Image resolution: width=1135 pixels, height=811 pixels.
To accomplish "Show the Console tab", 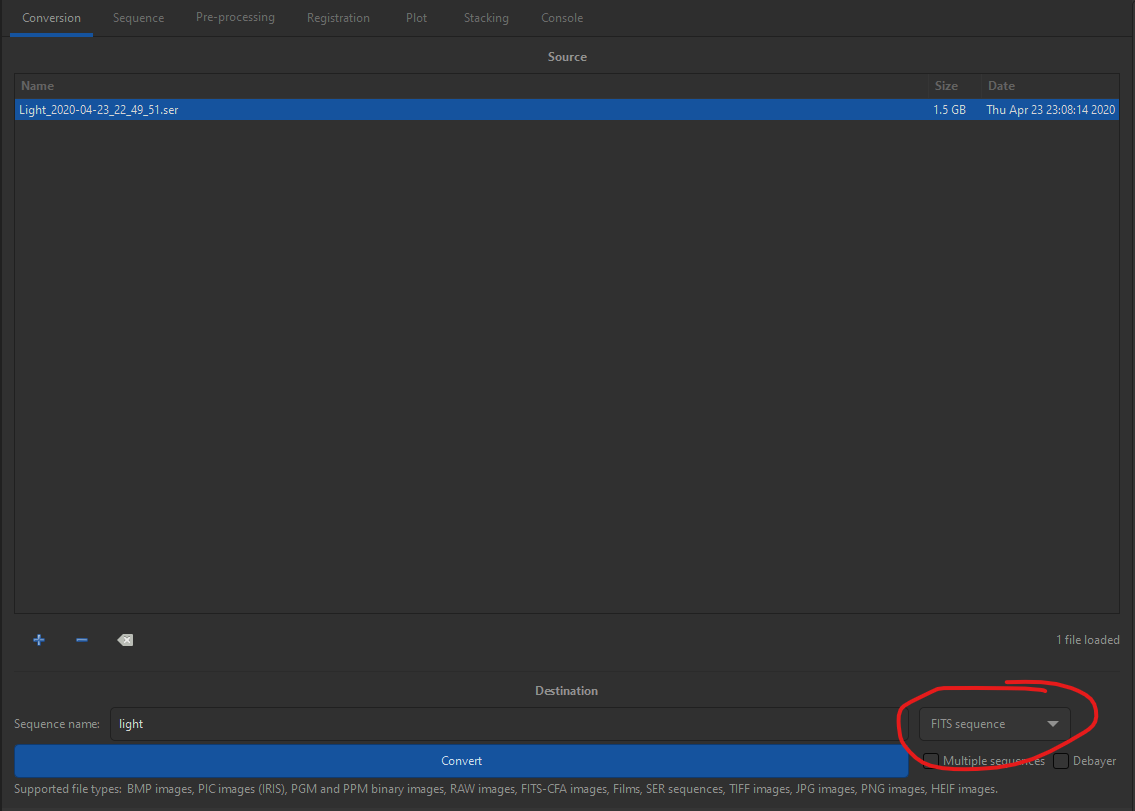I will click(x=562, y=18).
